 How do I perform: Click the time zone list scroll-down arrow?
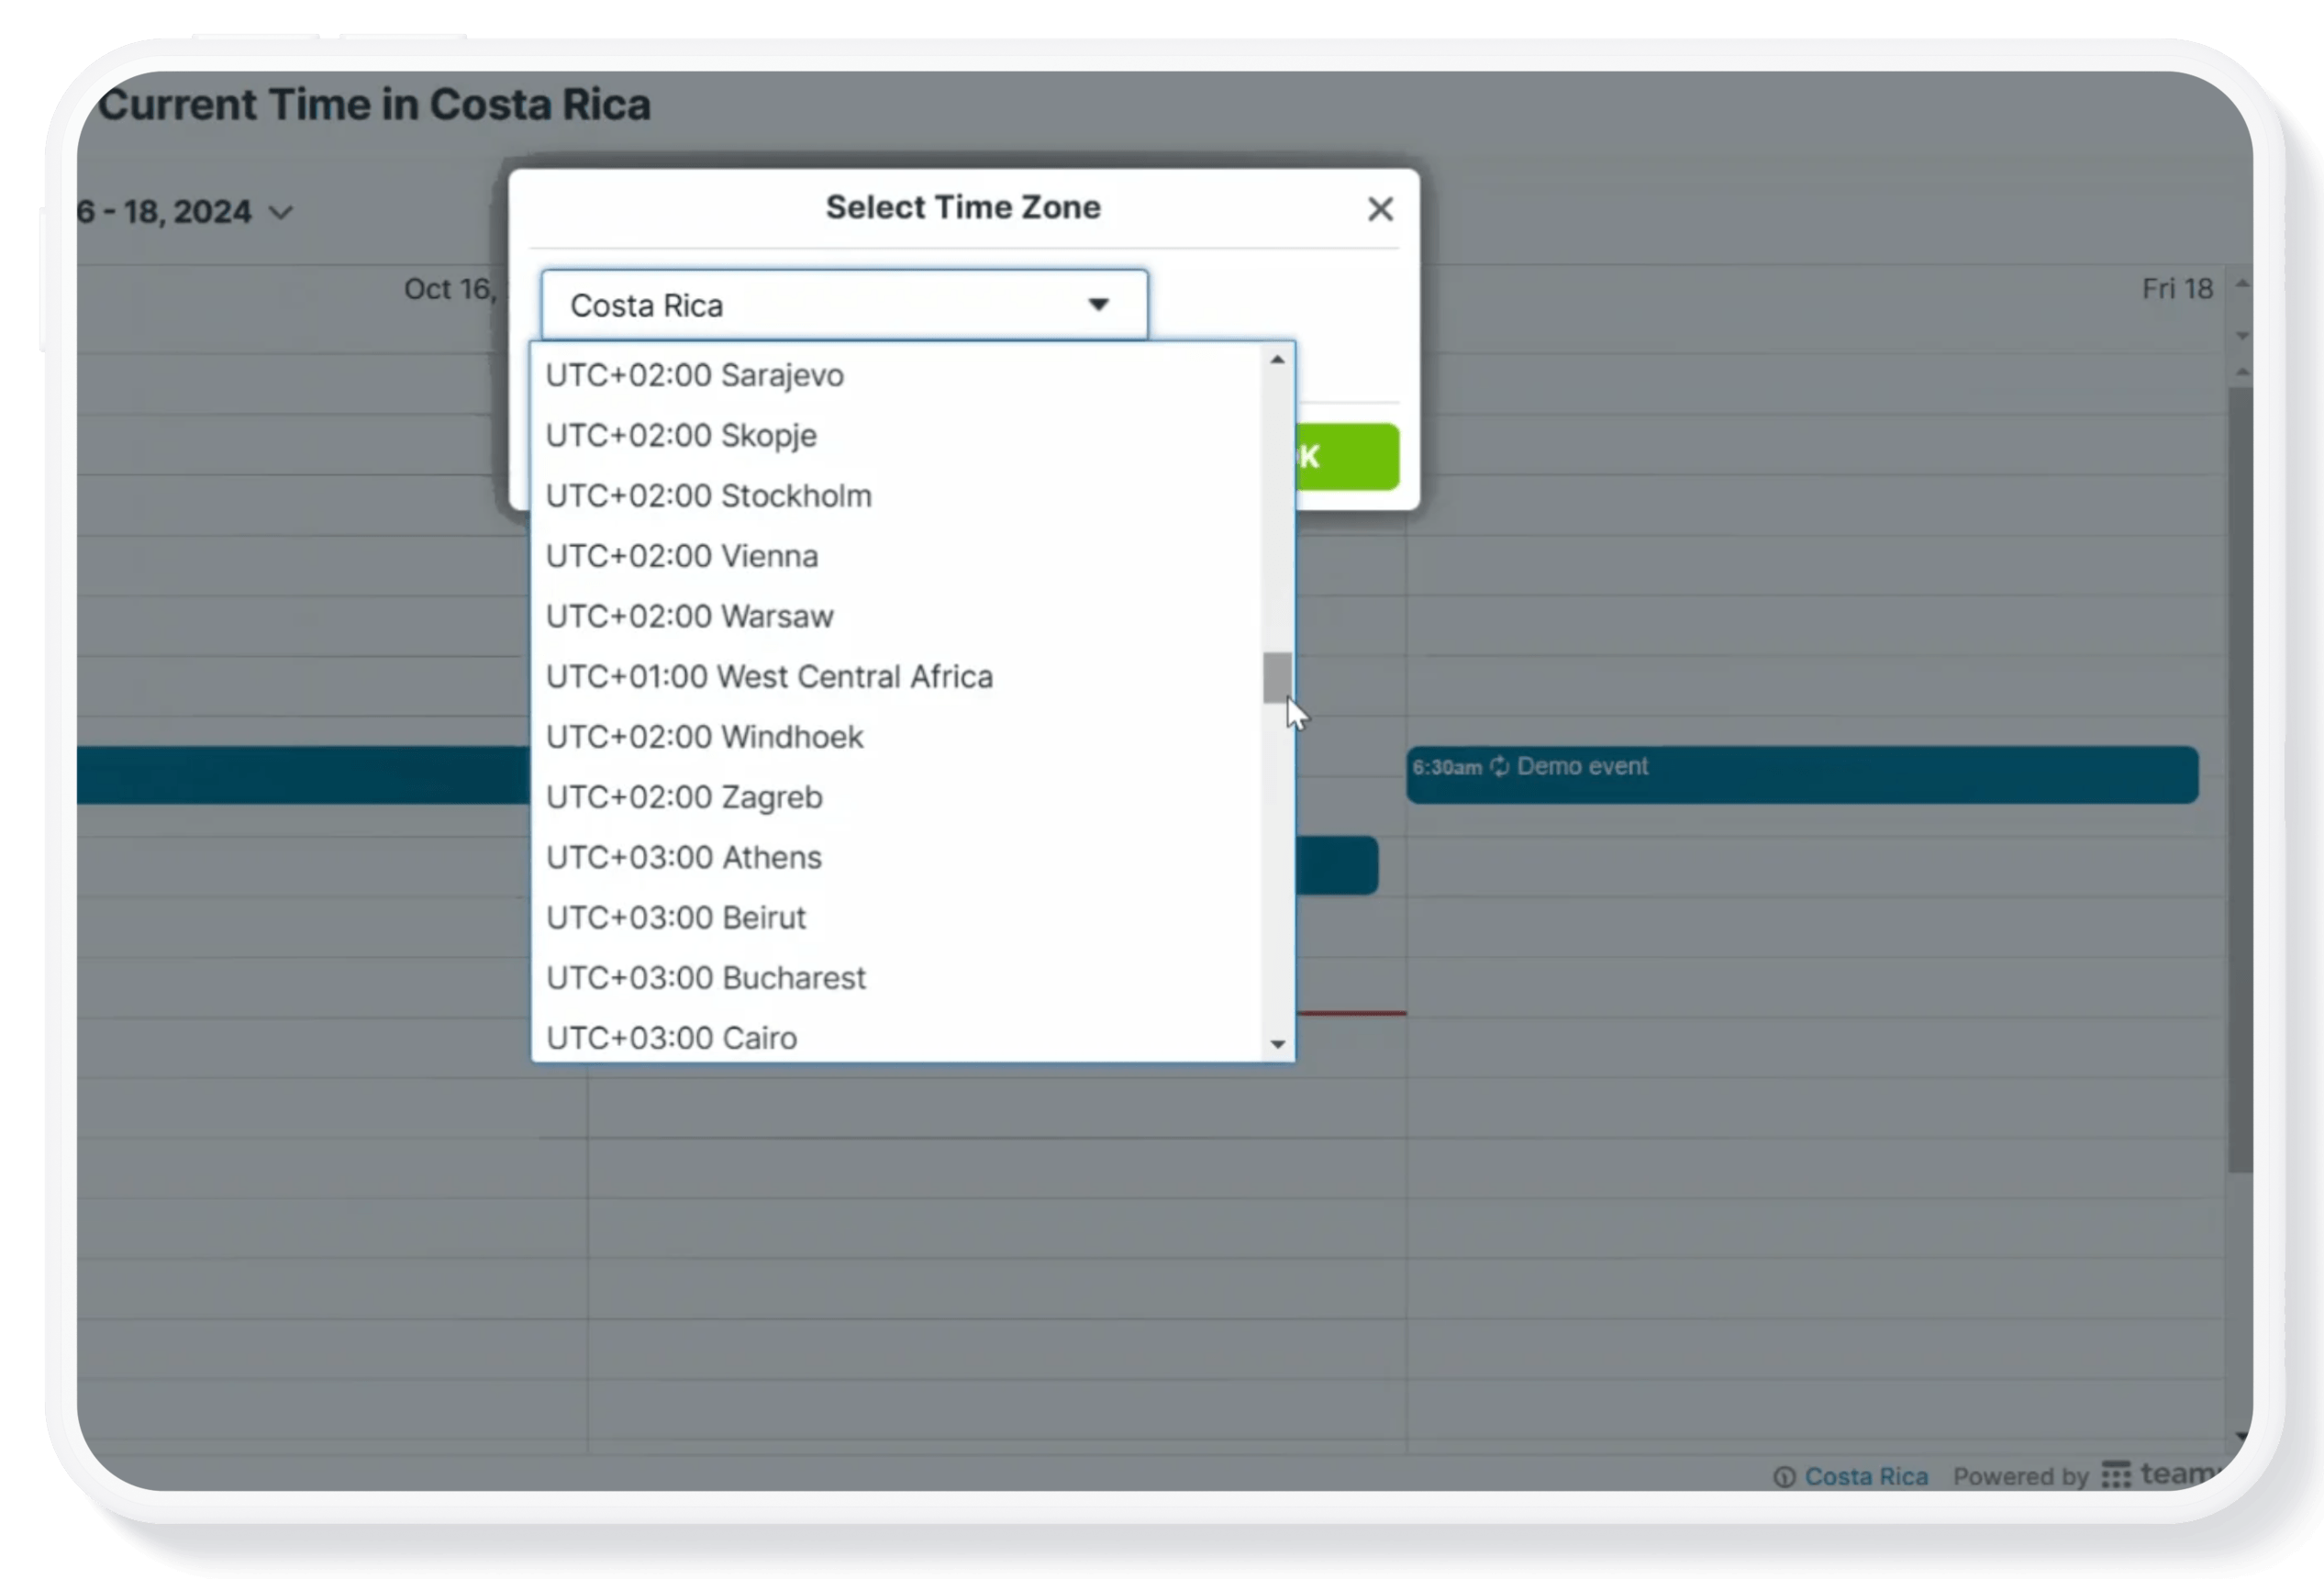click(1277, 1044)
